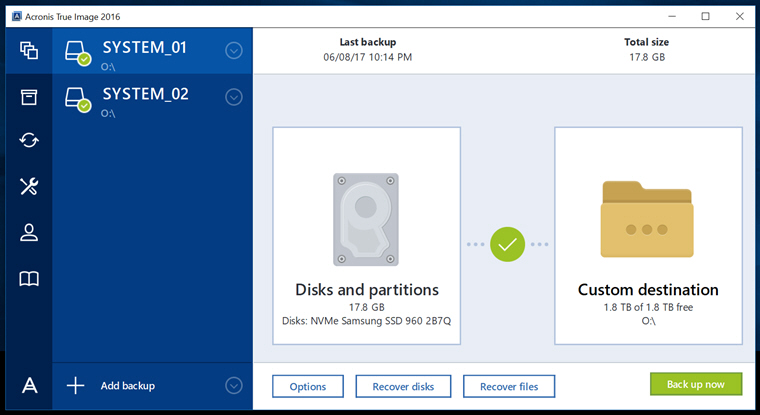Open the Tools wrench icon

[x=29, y=186]
